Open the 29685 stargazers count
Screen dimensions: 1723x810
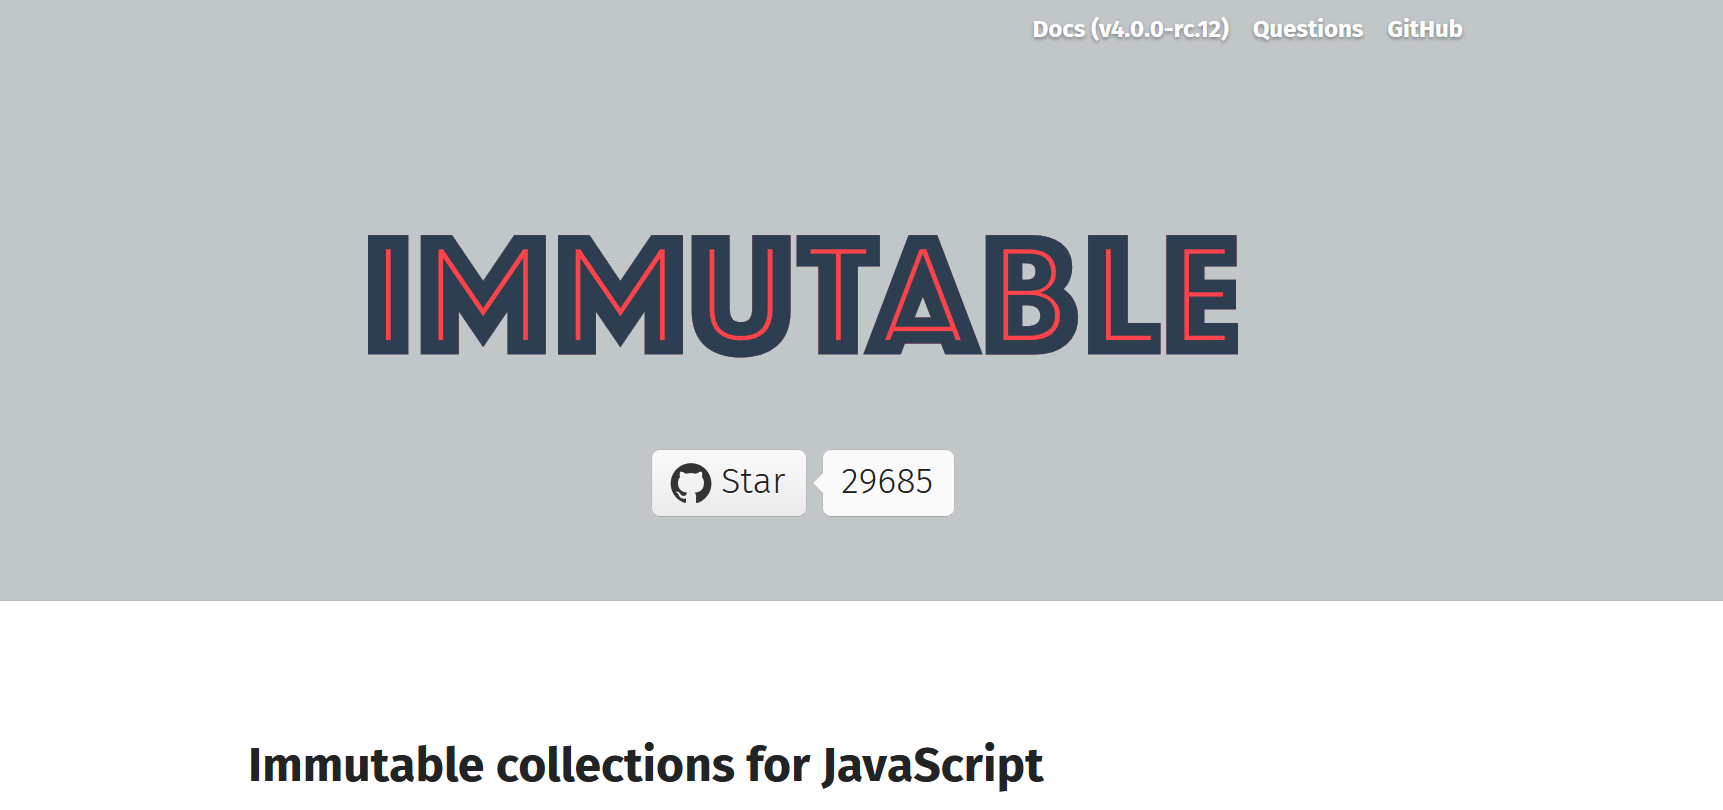[x=887, y=482]
